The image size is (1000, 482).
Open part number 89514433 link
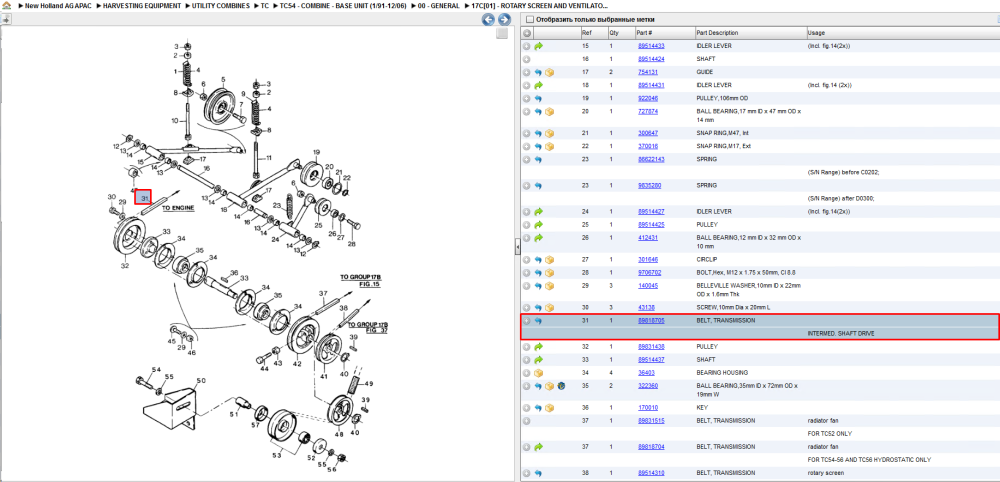pos(651,46)
